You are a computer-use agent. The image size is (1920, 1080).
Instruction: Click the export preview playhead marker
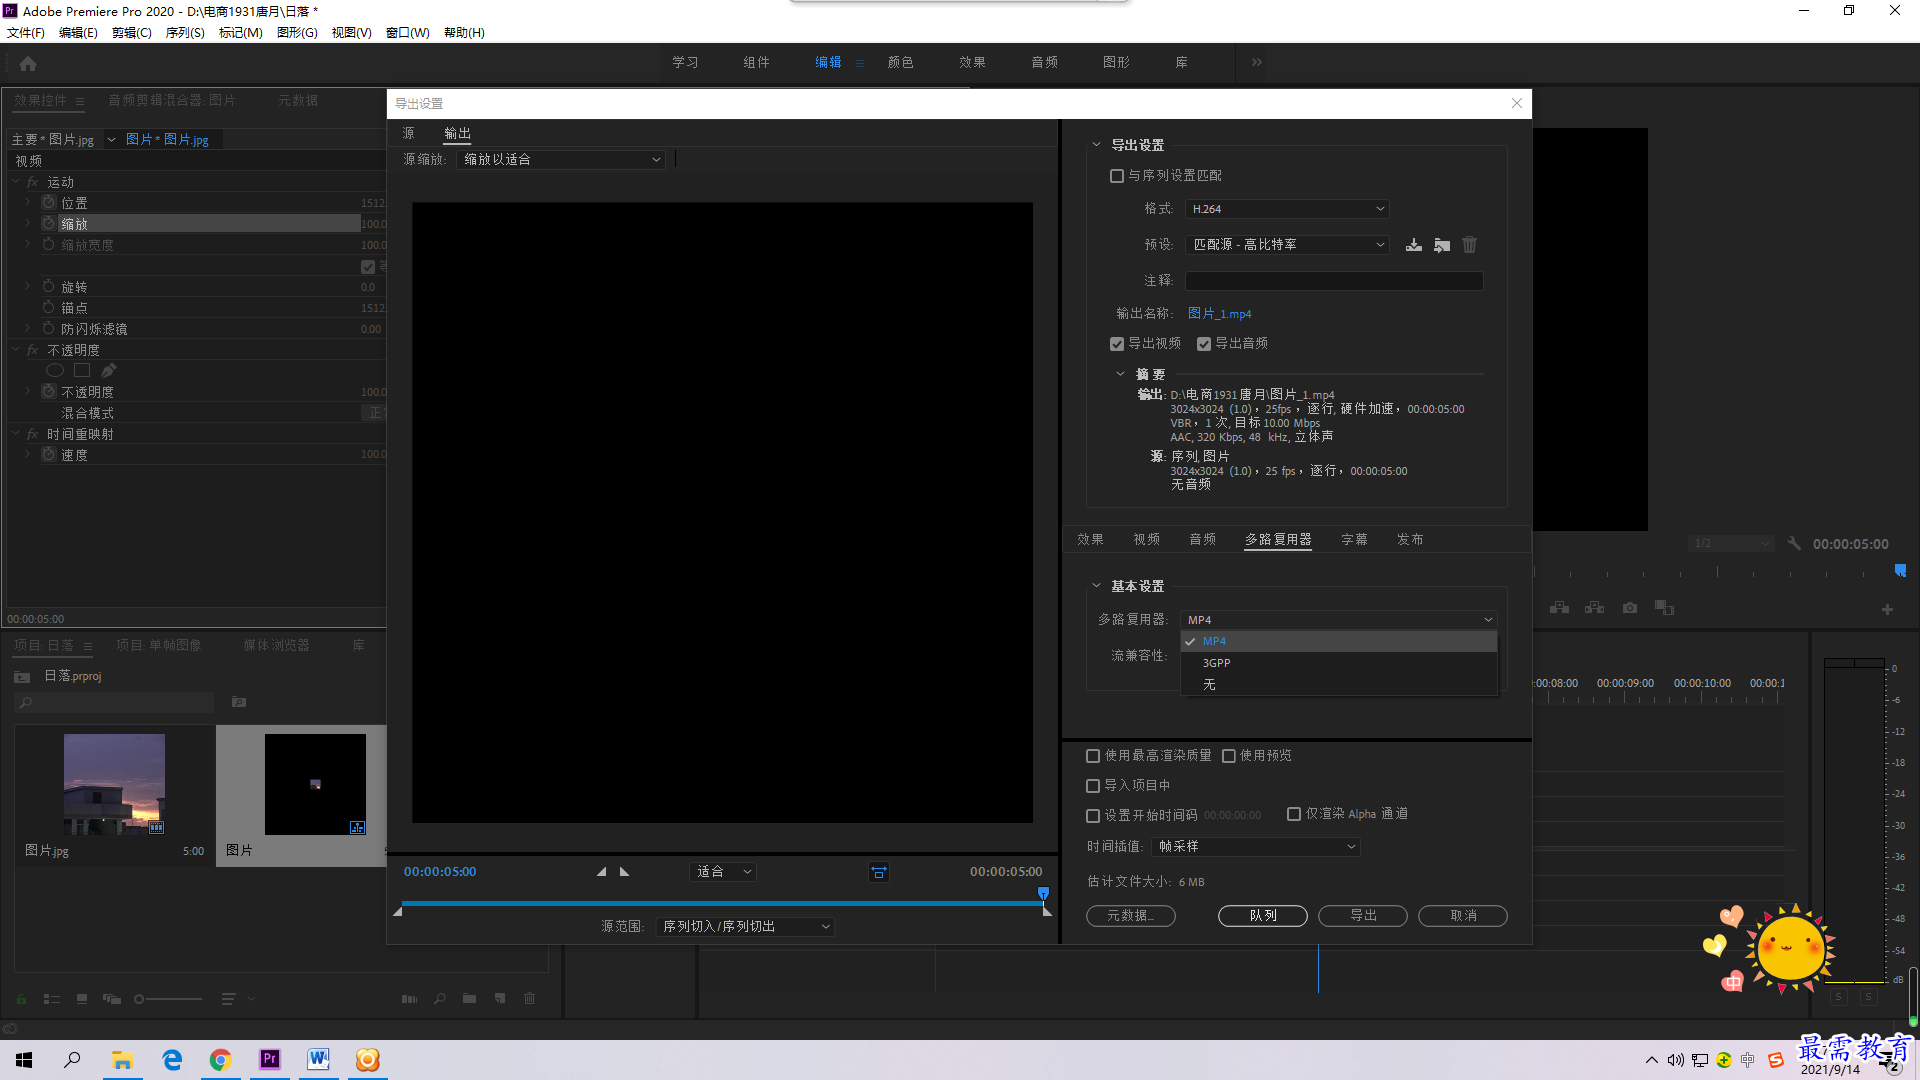(x=1043, y=893)
